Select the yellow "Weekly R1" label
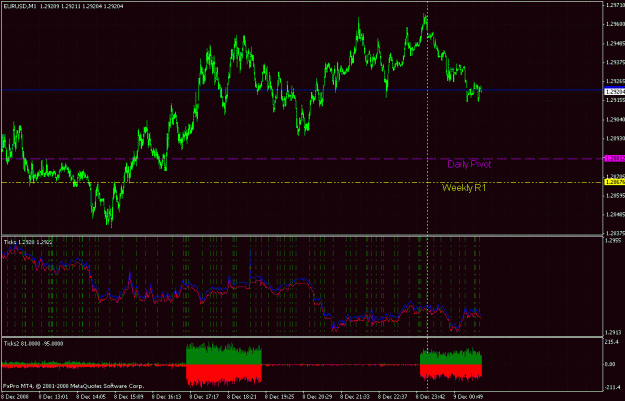Image resolution: width=625 pixels, height=401 pixels. 464,188
